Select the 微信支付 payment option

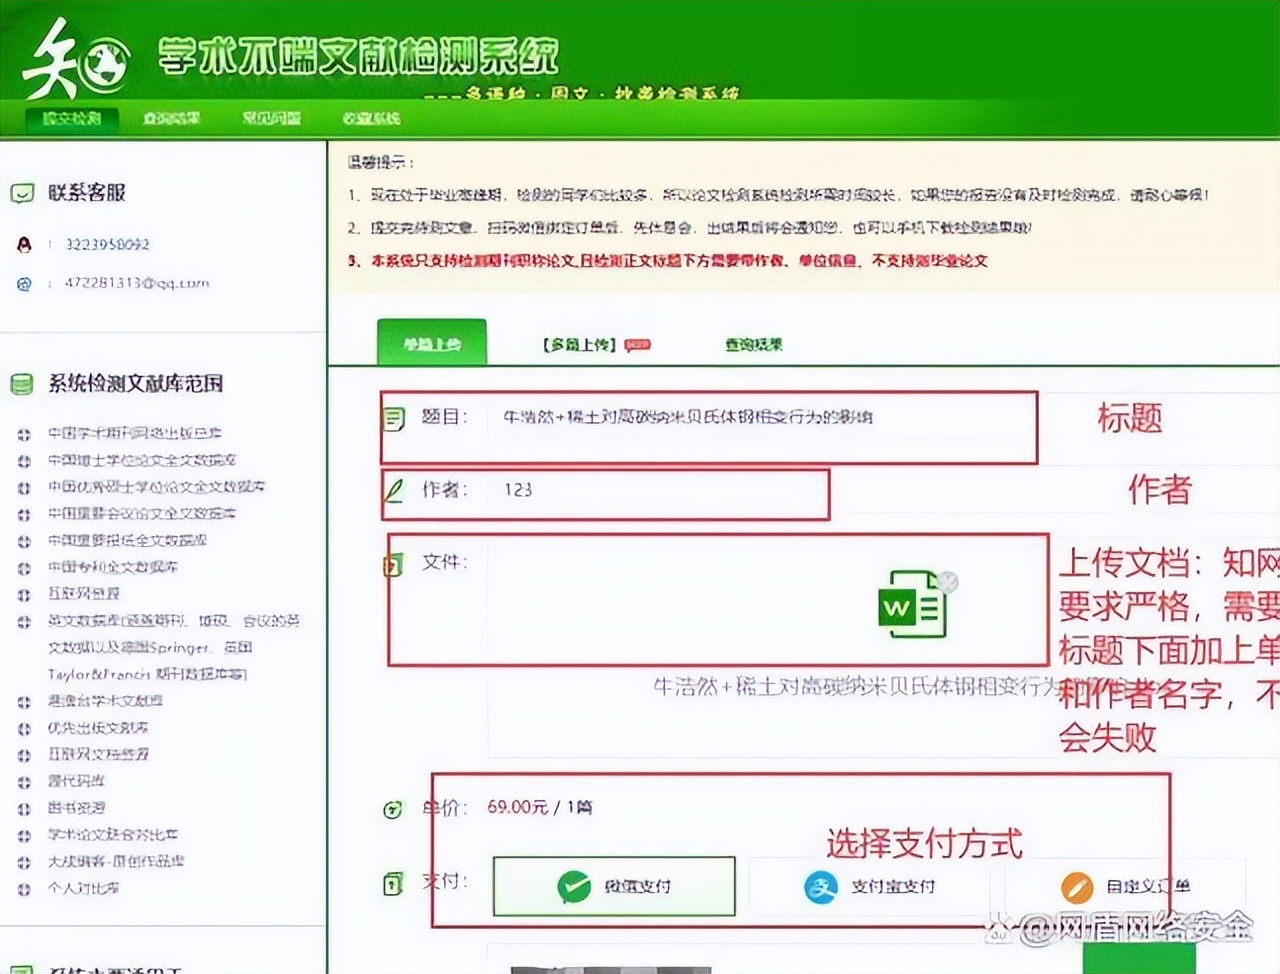point(614,886)
